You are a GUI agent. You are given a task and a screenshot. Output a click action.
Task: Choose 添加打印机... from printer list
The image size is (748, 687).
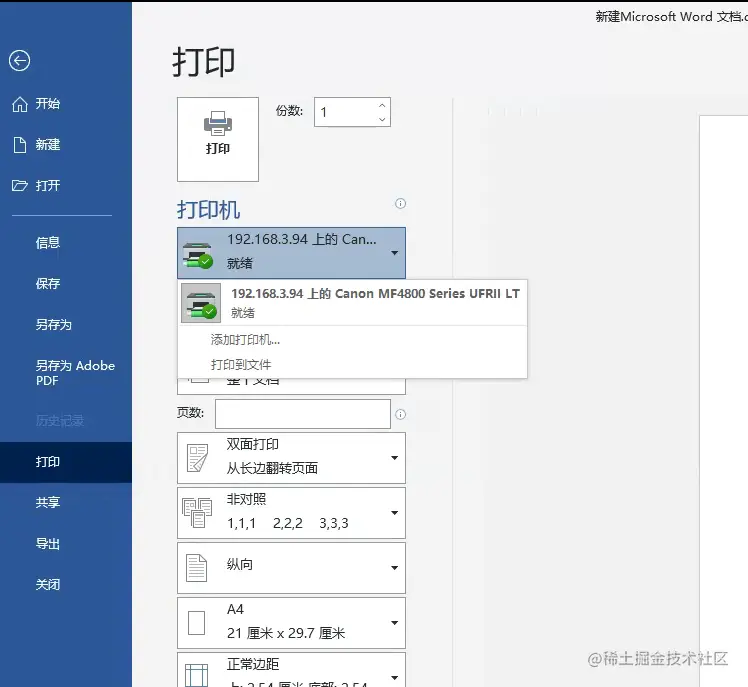(x=245, y=340)
